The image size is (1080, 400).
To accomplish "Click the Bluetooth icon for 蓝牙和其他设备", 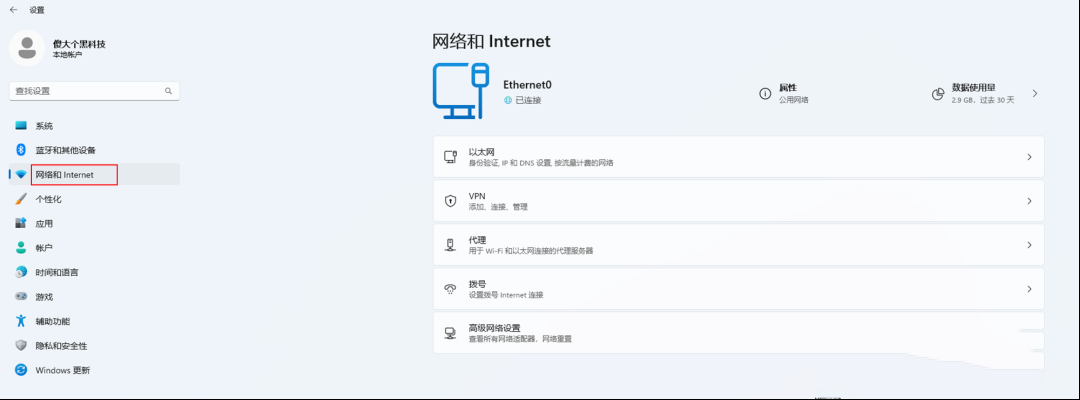I will pos(21,150).
